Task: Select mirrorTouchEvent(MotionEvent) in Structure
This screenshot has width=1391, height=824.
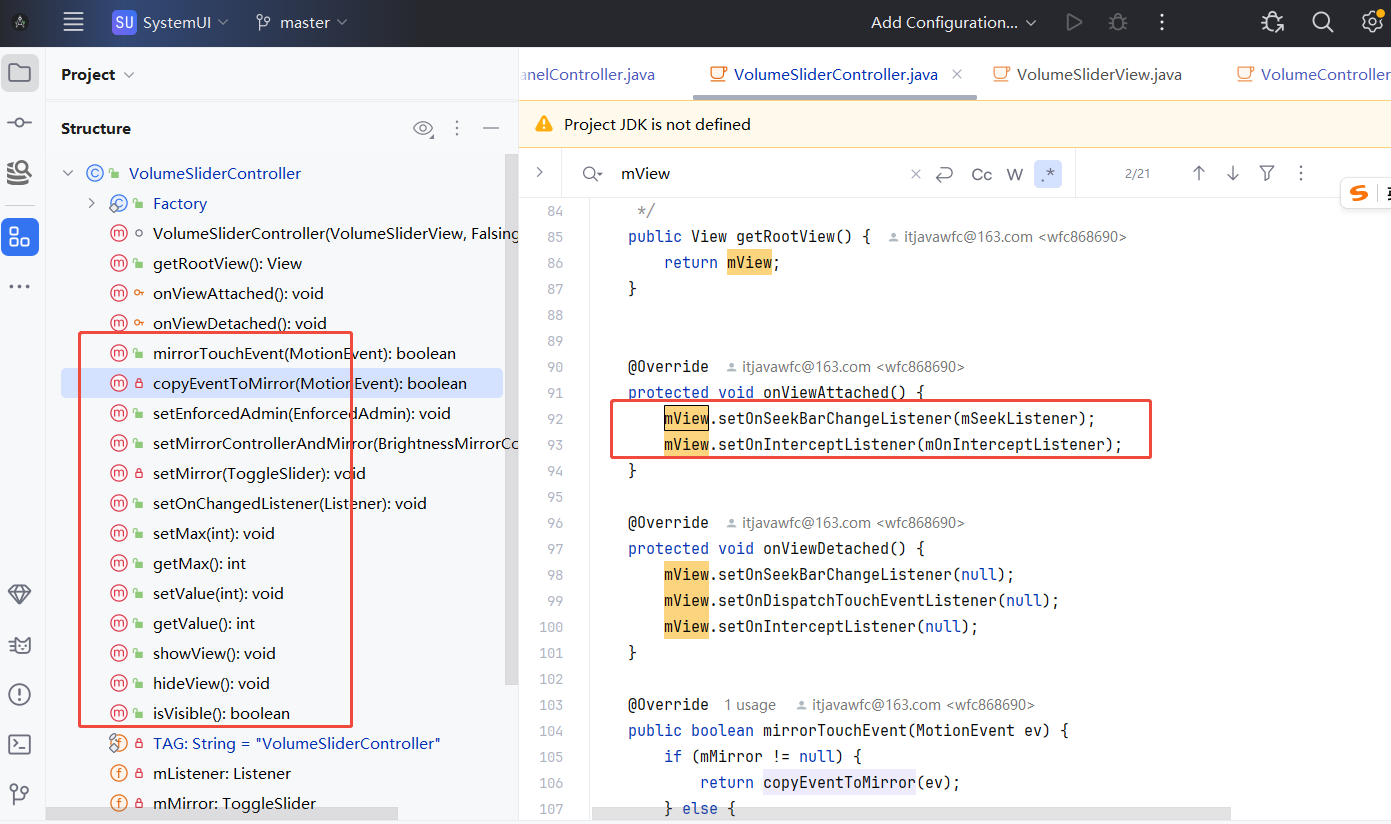Action: tap(304, 354)
